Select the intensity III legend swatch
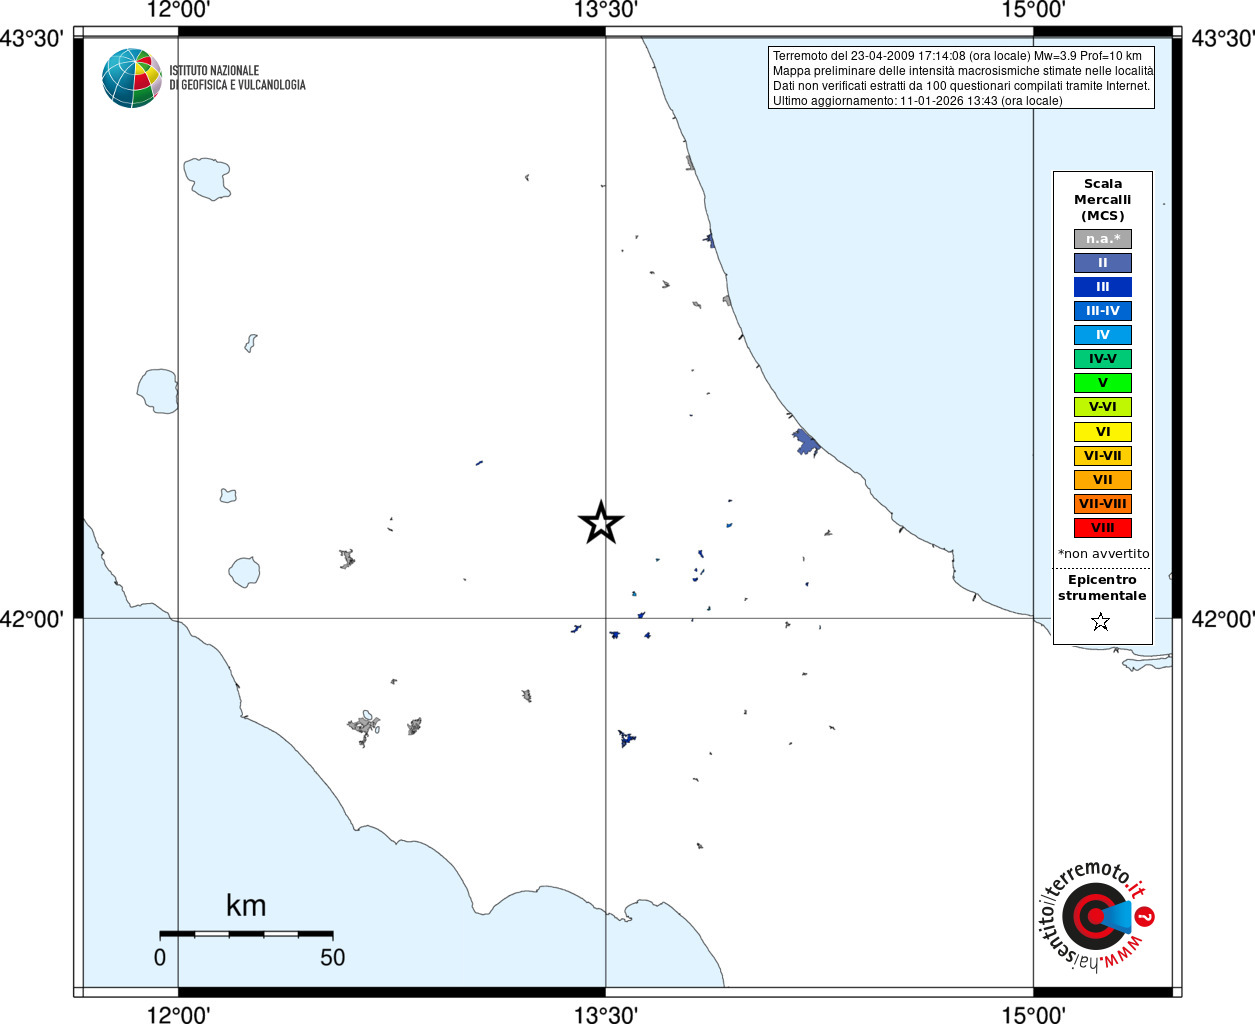Screen dimensions: 1255x1024 1103,287
